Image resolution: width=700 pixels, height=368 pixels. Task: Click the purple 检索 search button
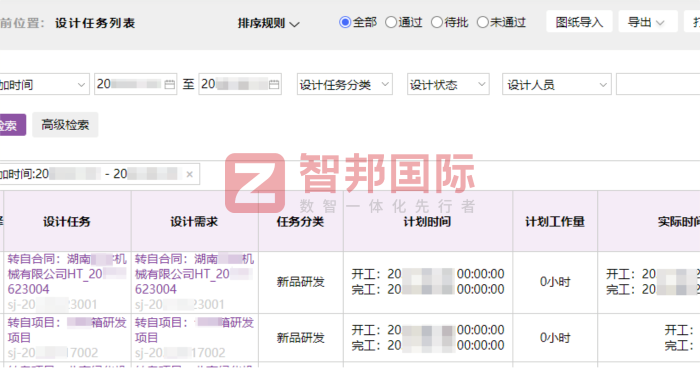coord(12,125)
